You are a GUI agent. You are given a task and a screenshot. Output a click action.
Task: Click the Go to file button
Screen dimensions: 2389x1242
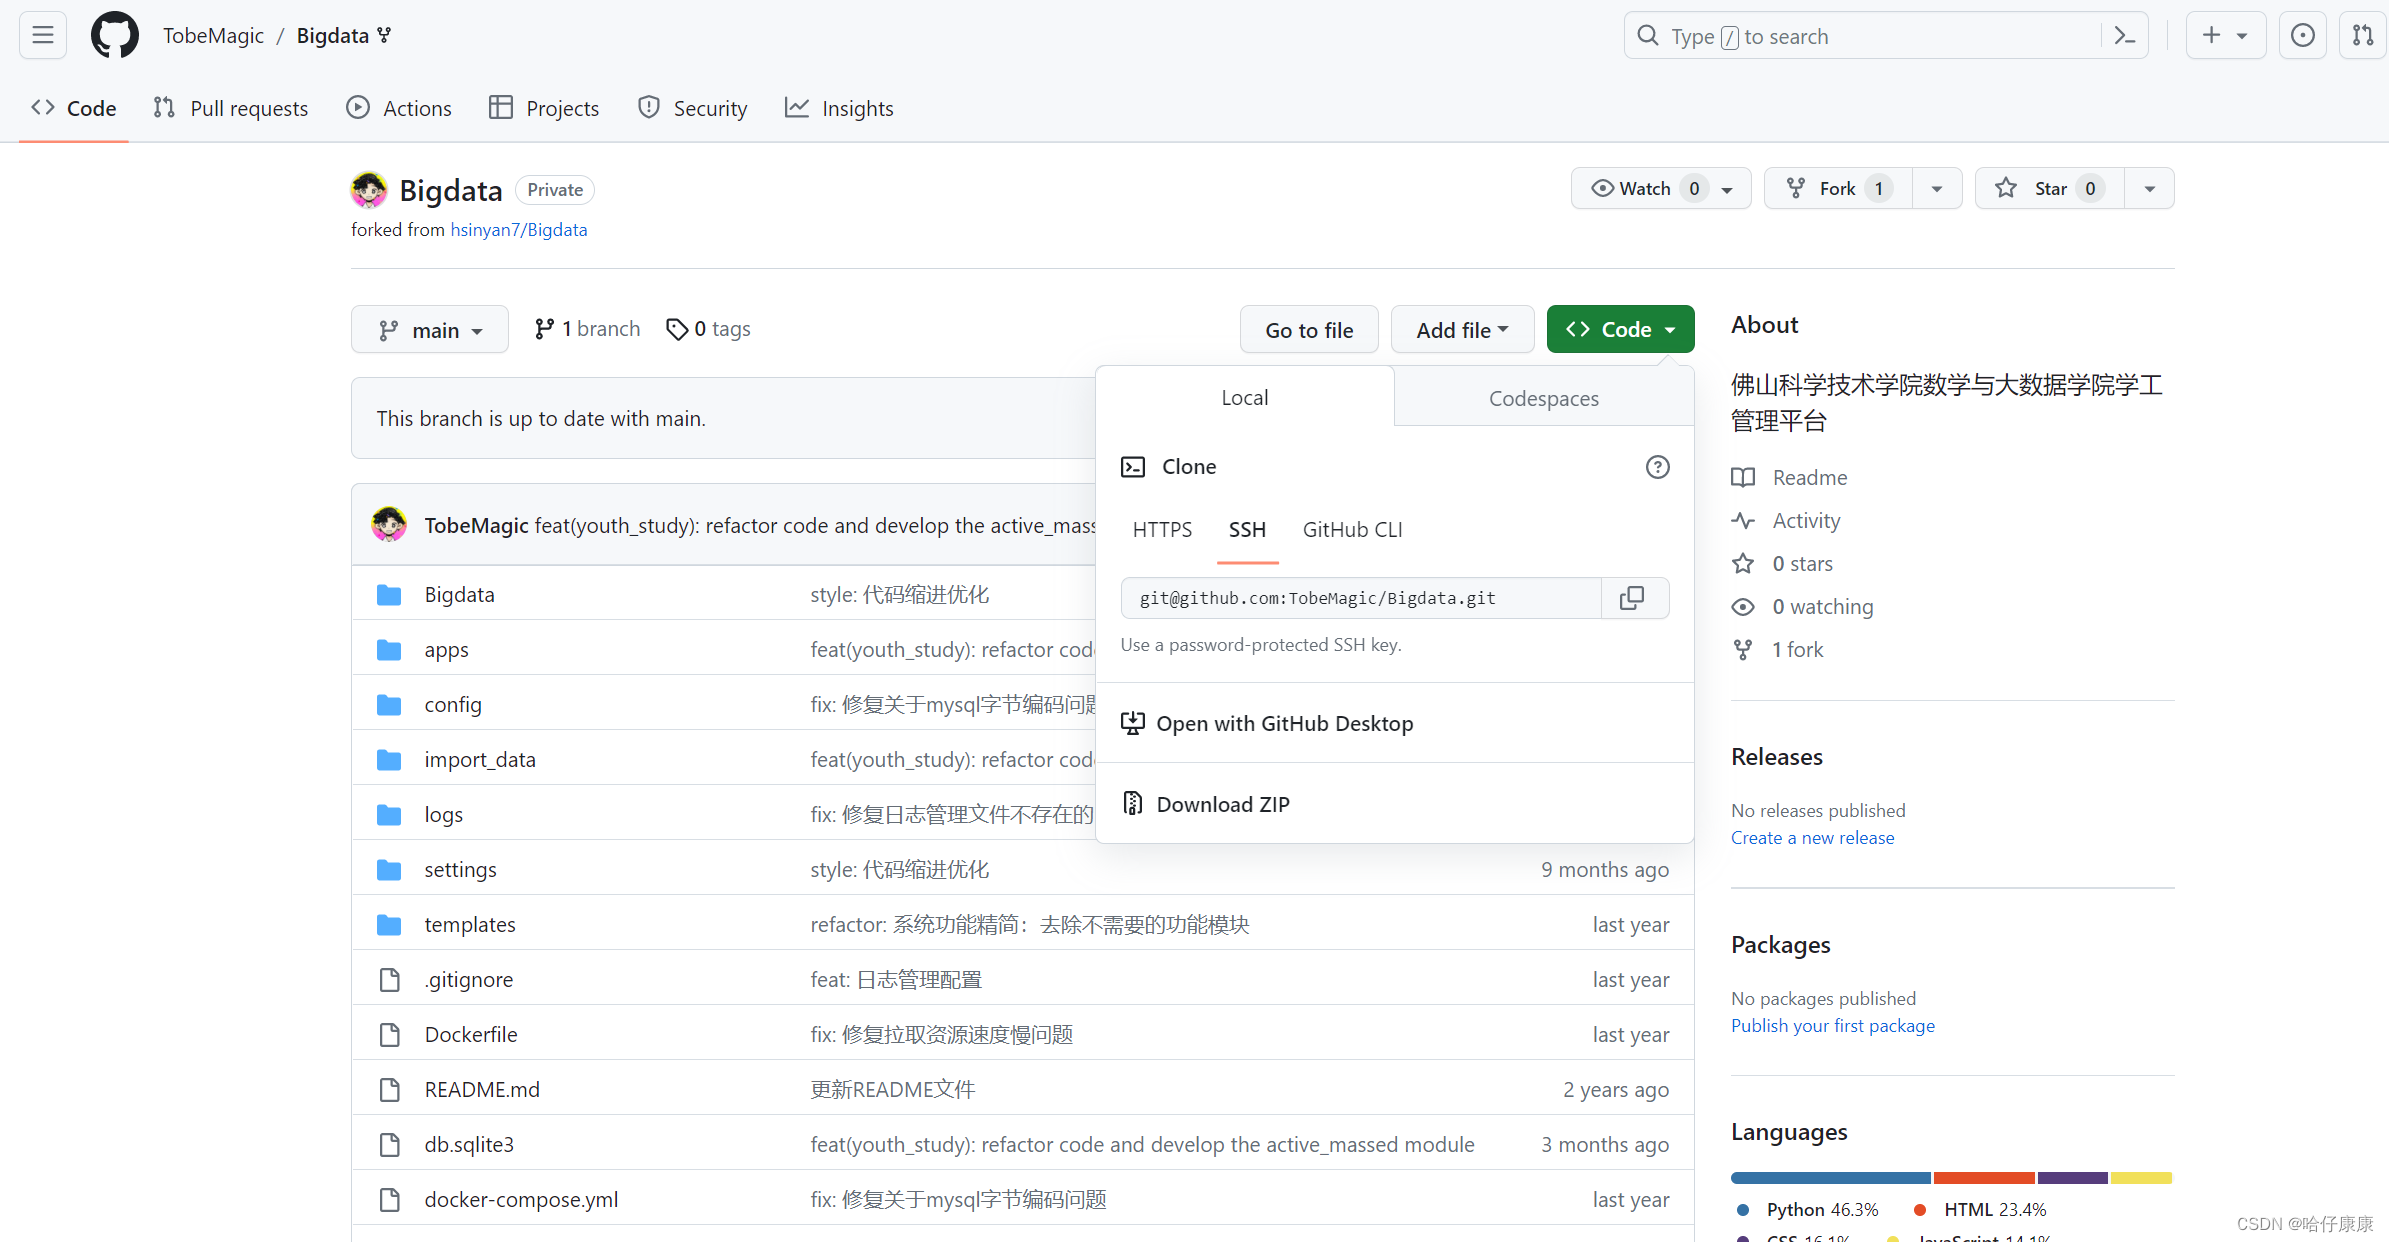point(1309,329)
